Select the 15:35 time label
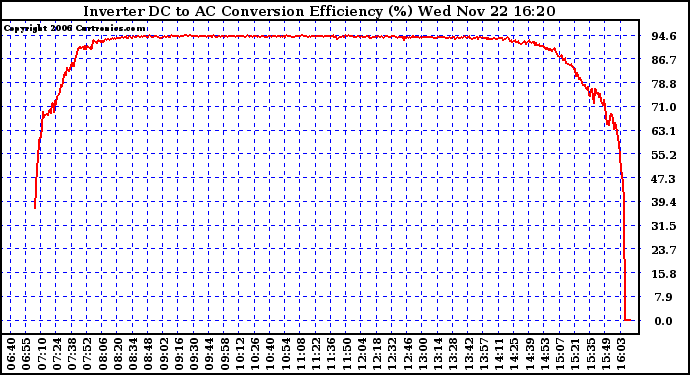690x375 pixels. 590,354
